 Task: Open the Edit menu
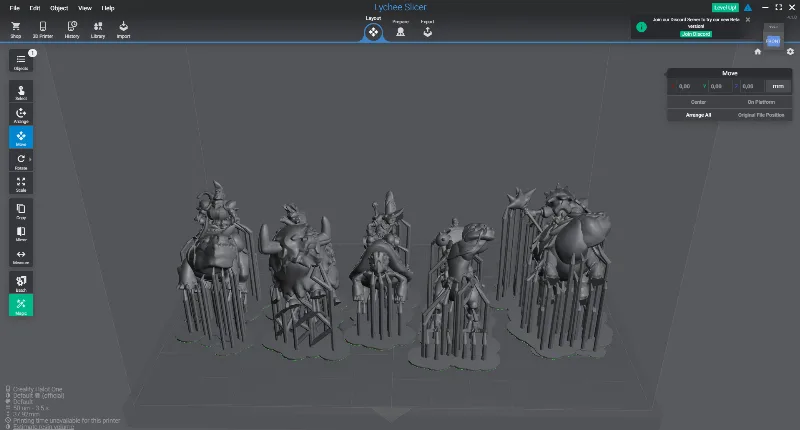[x=35, y=8]
